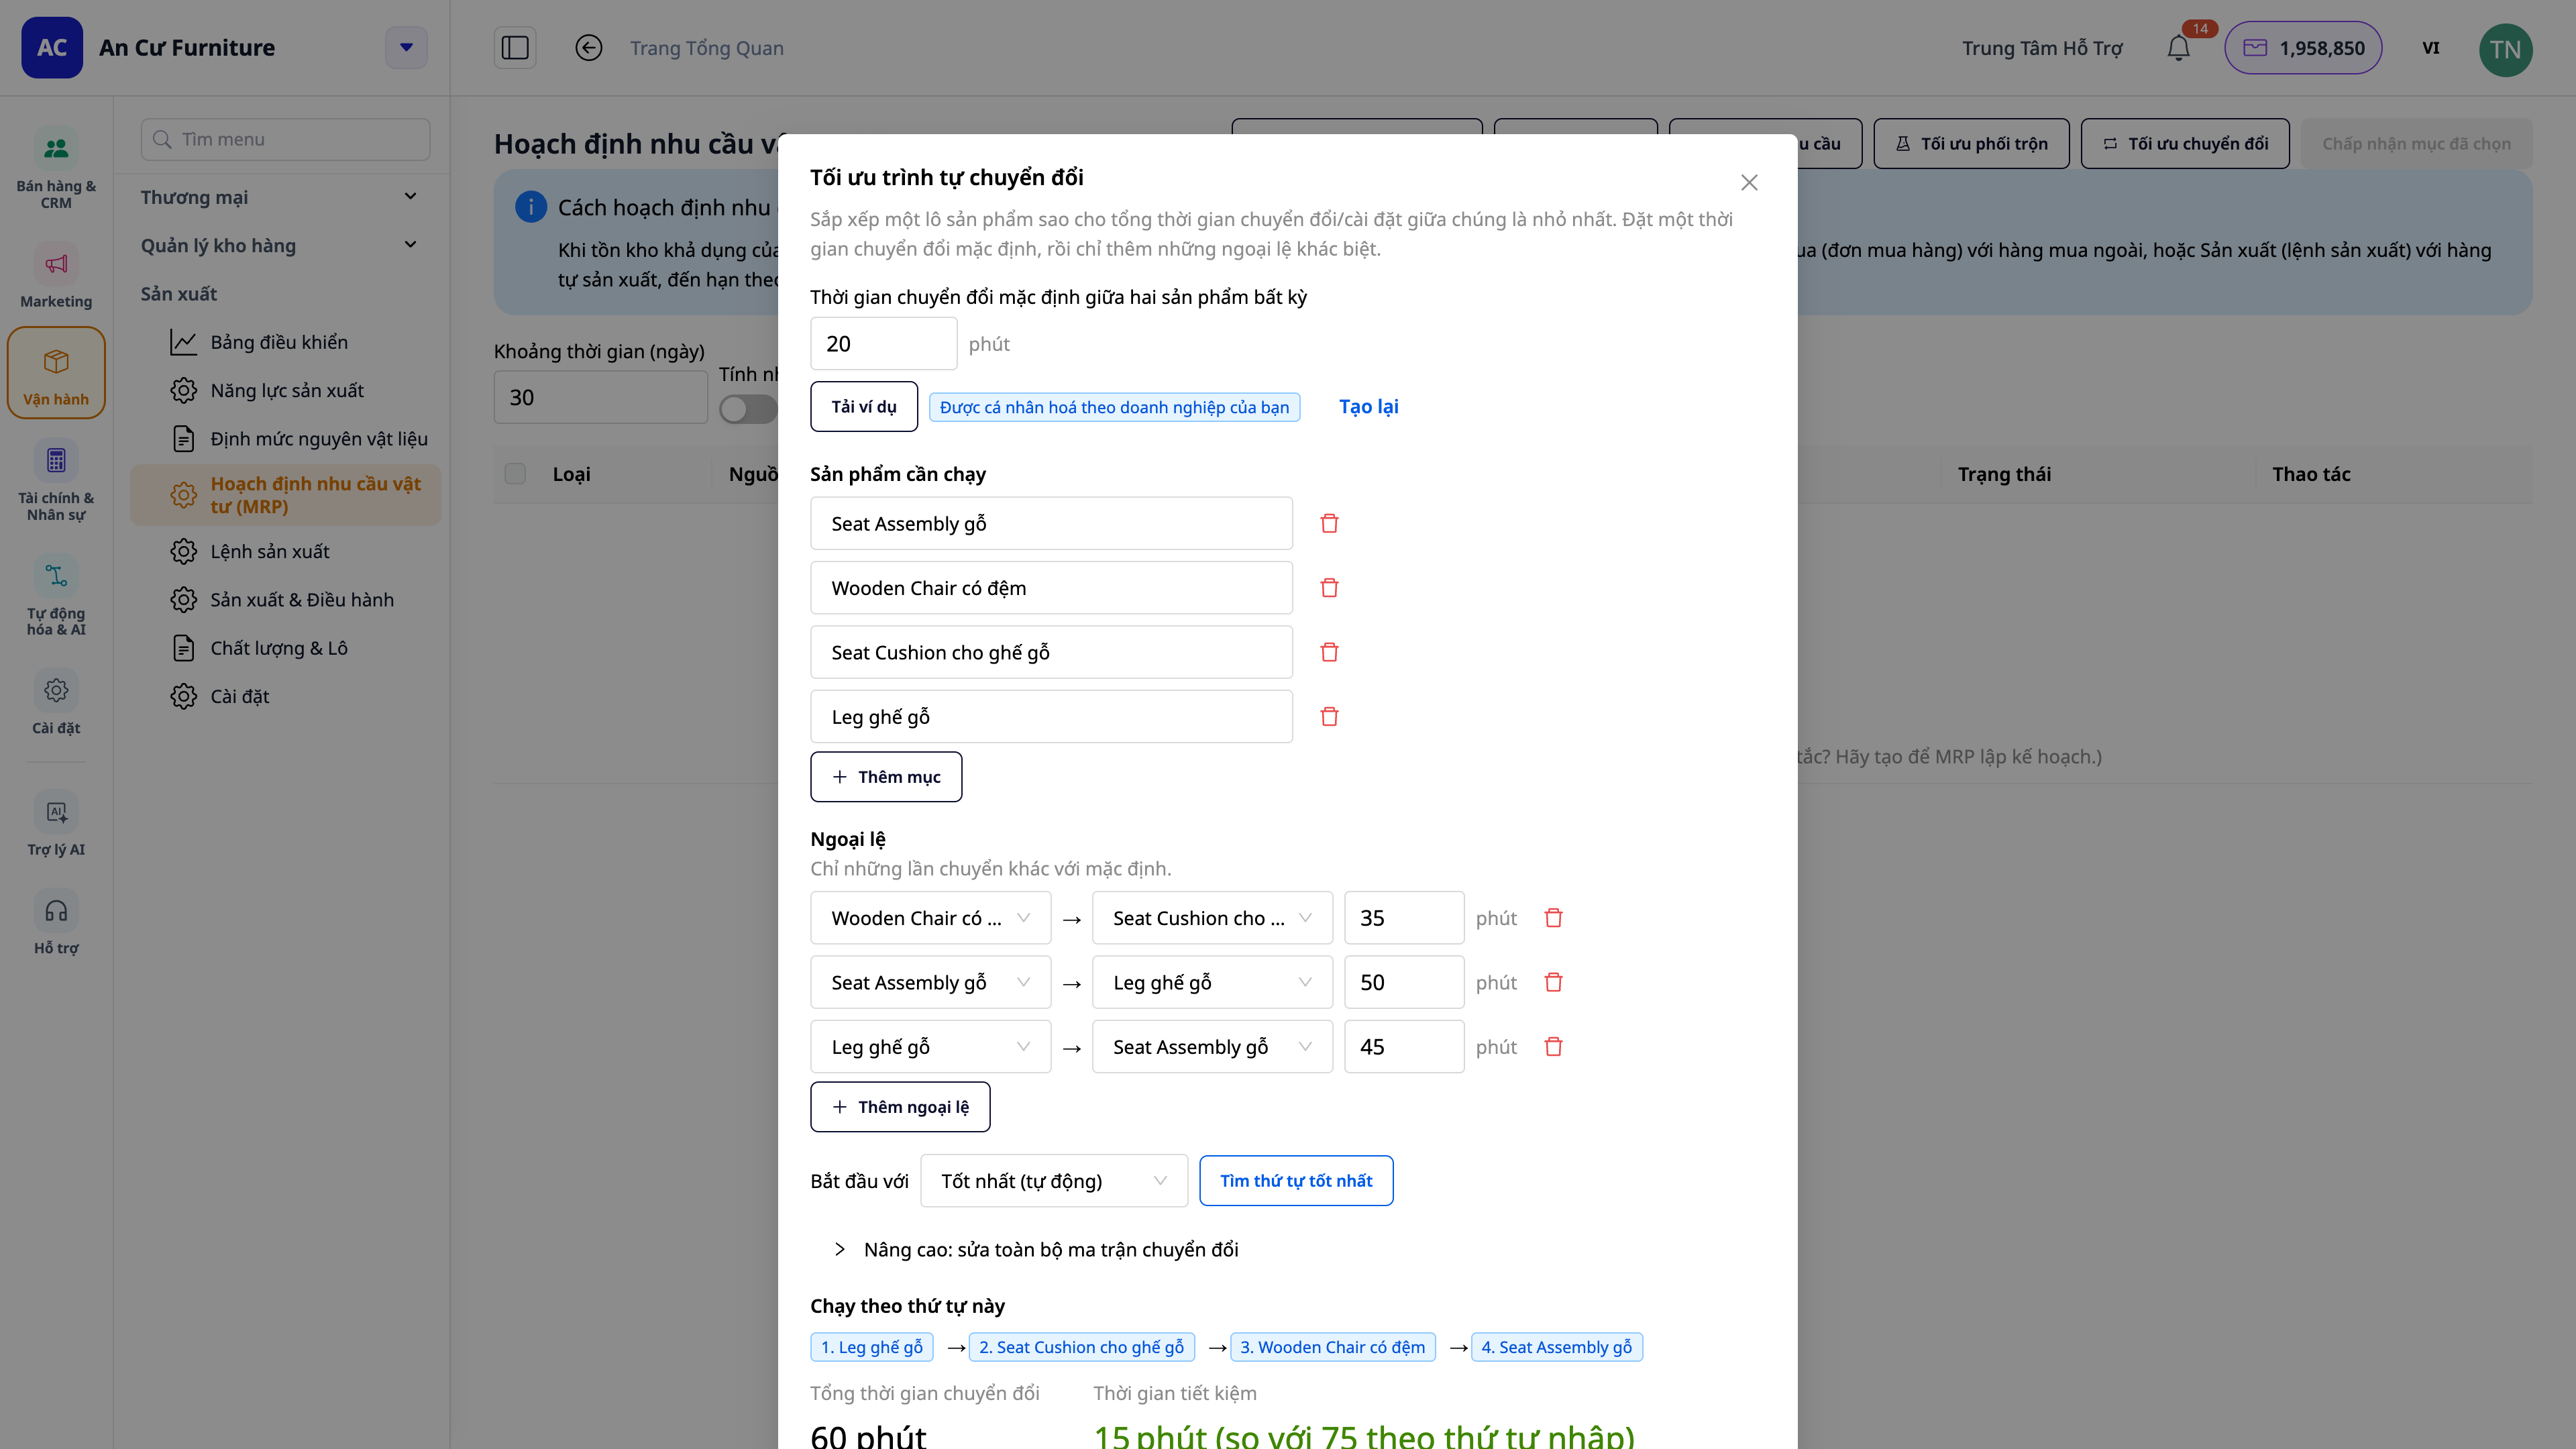Toggle the sidebar panel icon

coord(515,48)
